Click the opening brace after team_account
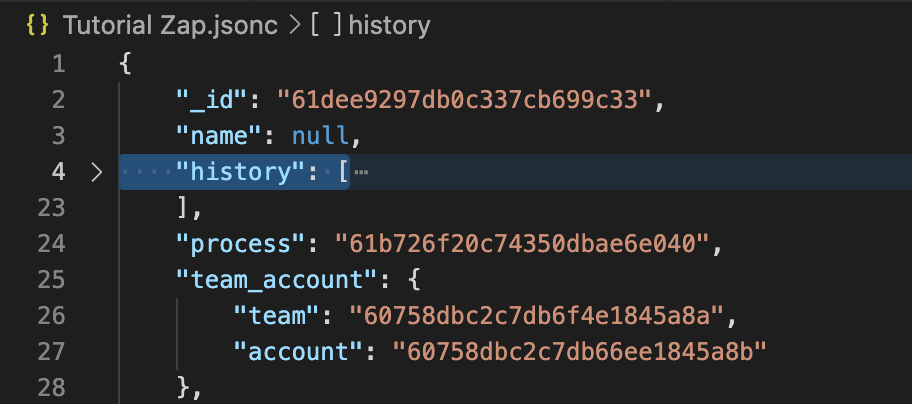Image resolution: width=912 pixels, height=404 pixels. pos(413,280)
